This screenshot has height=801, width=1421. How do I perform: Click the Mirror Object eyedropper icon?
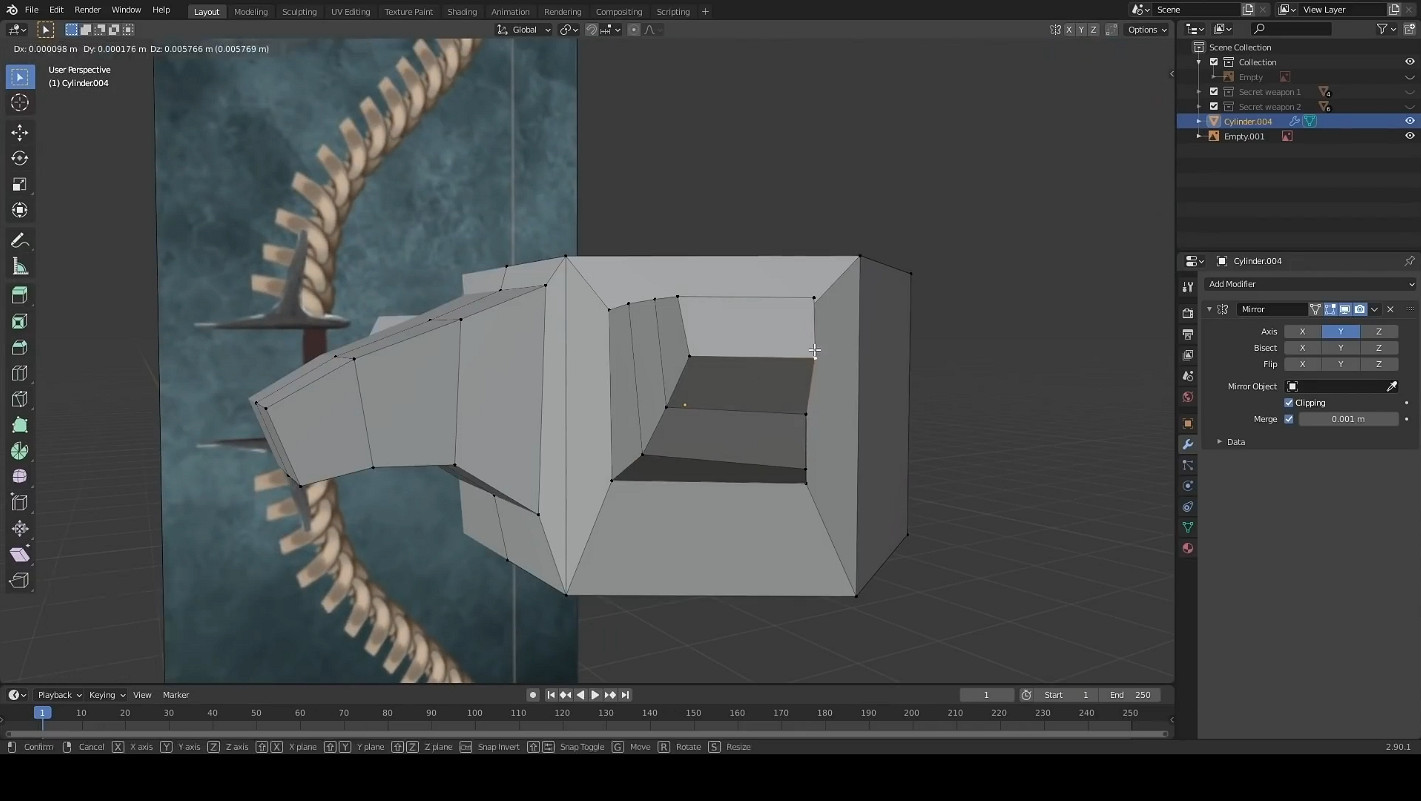coord(1391,386)
